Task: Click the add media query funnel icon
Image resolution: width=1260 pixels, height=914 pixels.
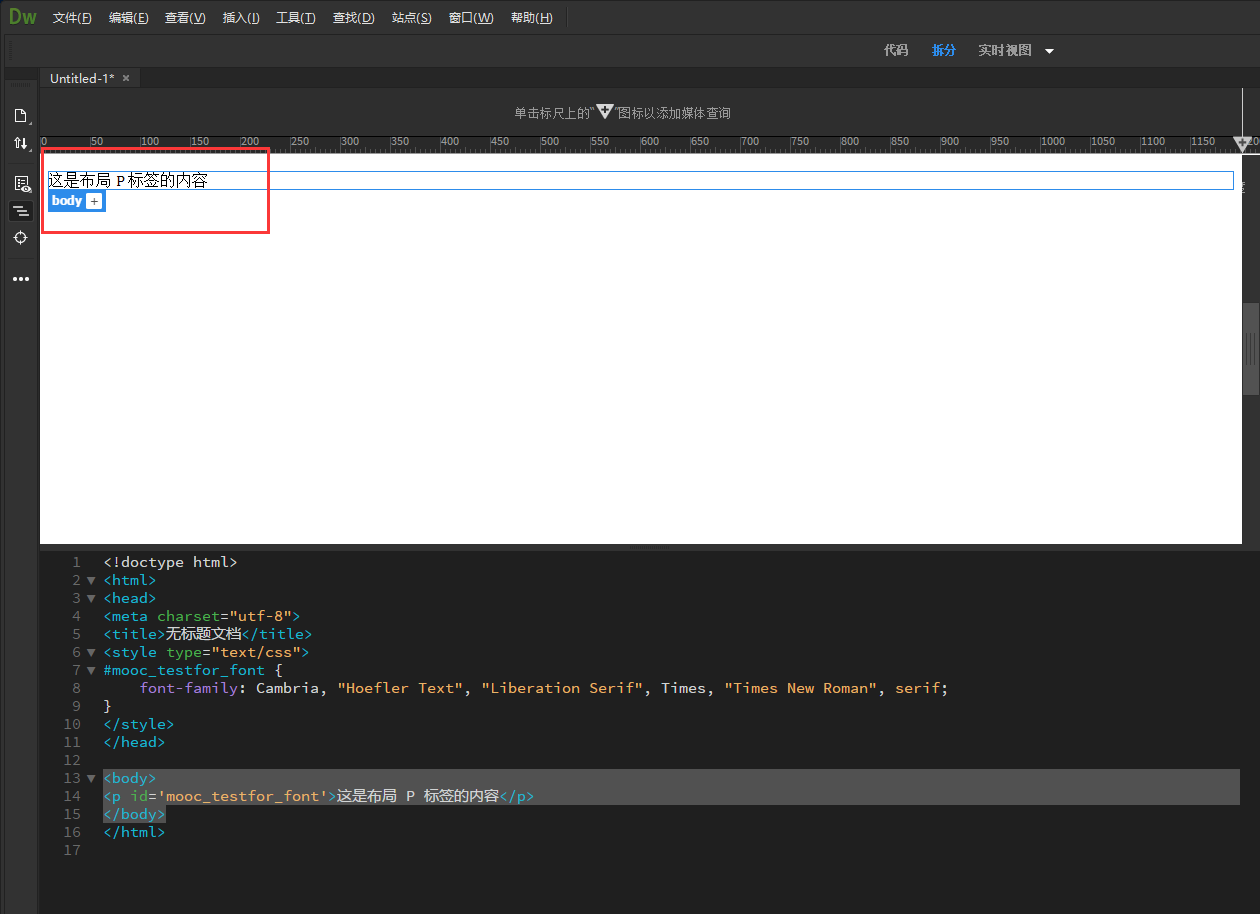Action: 605,112
